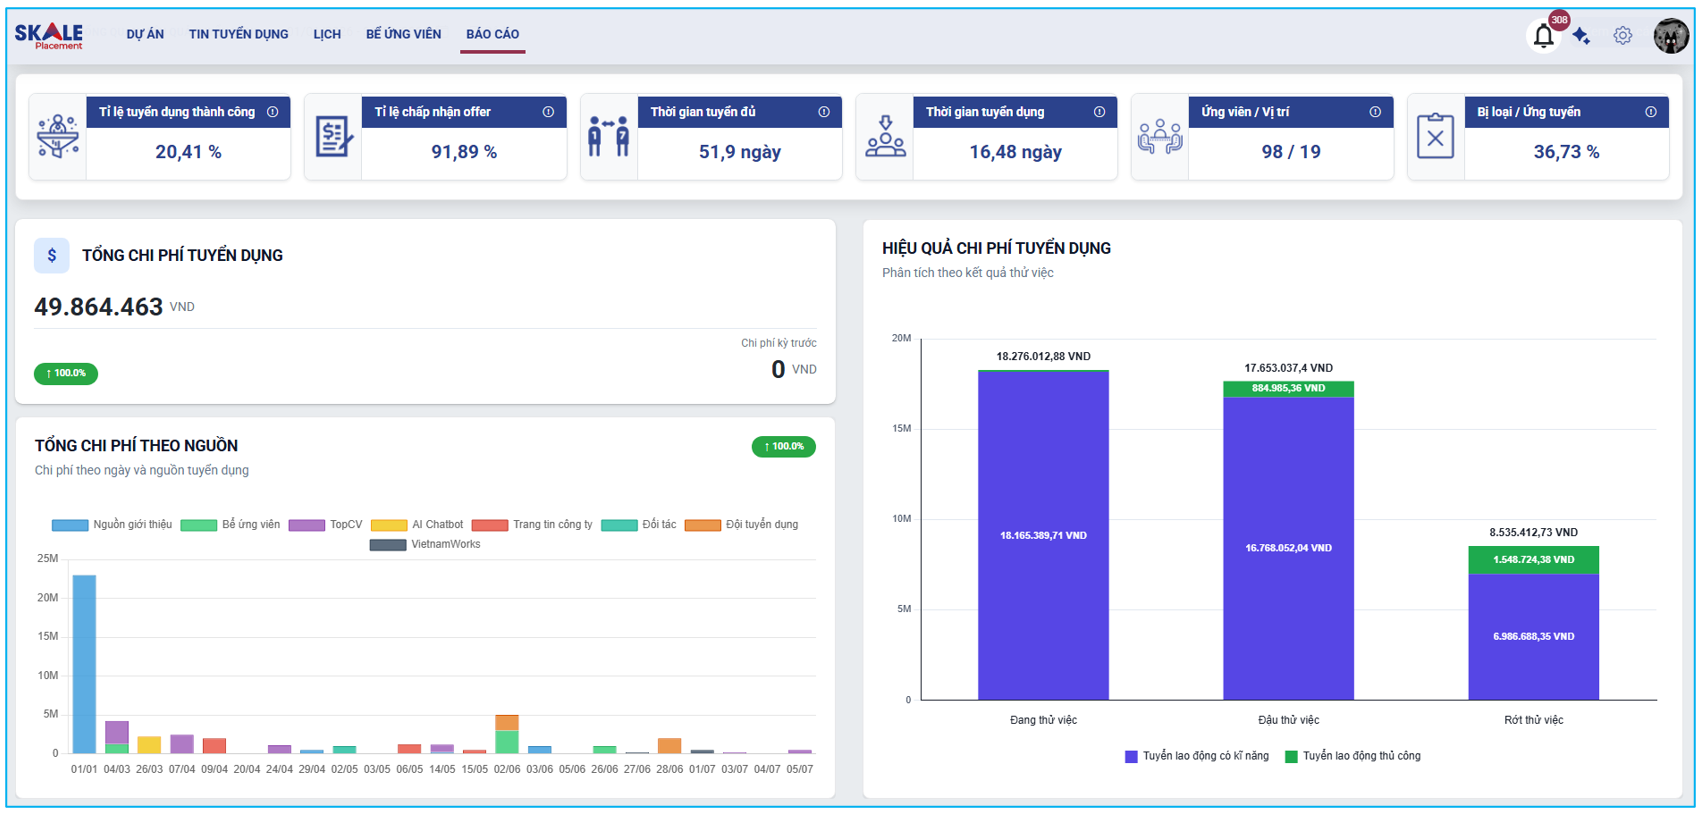Toggle VietnamWorks legend series visibility
The image size is (1706, 816).
click(425, 545)
